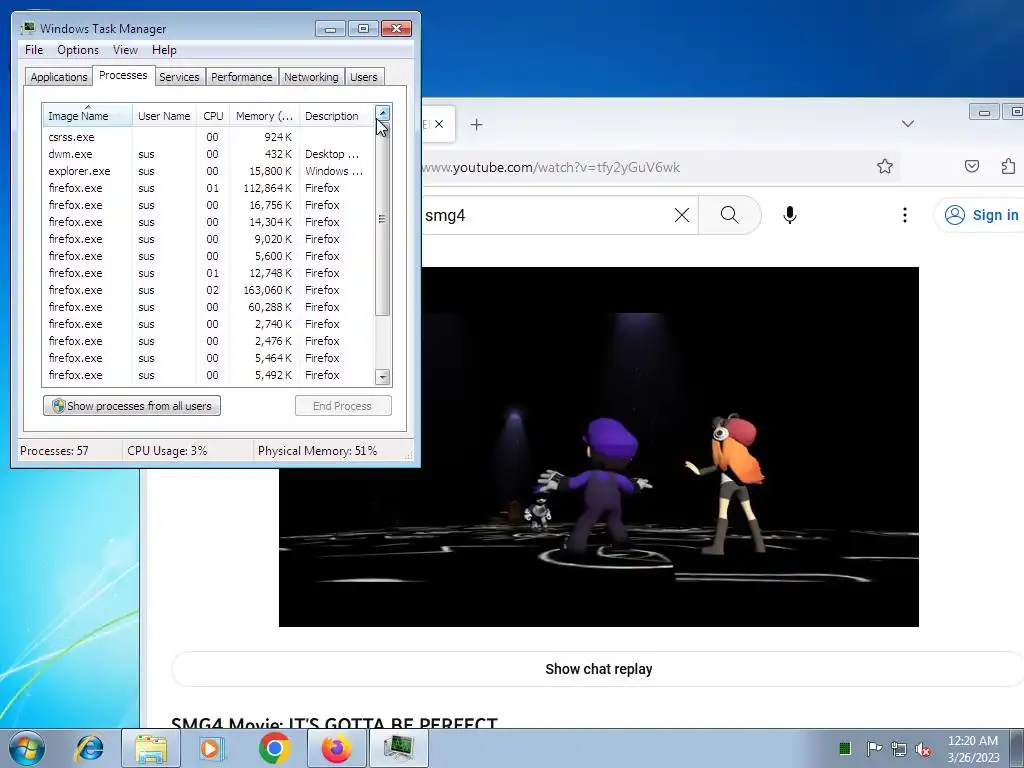Switch to Firefox taskbar icon
Screen dimensions: 1024x768
tap(337, 748)
